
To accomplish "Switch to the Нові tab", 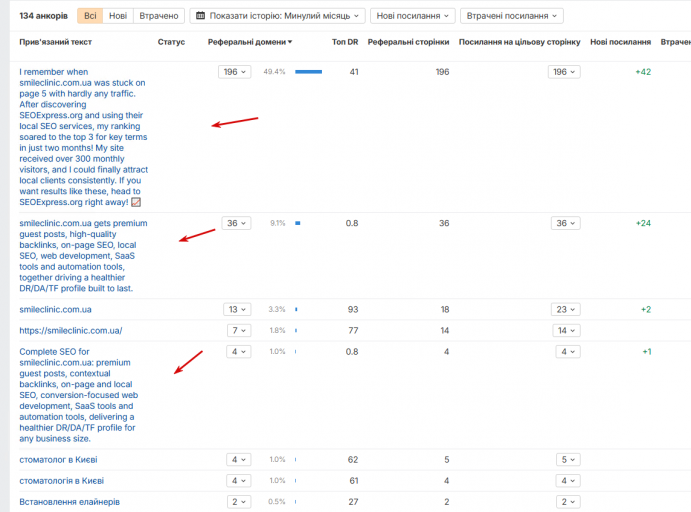I will 118,16.
